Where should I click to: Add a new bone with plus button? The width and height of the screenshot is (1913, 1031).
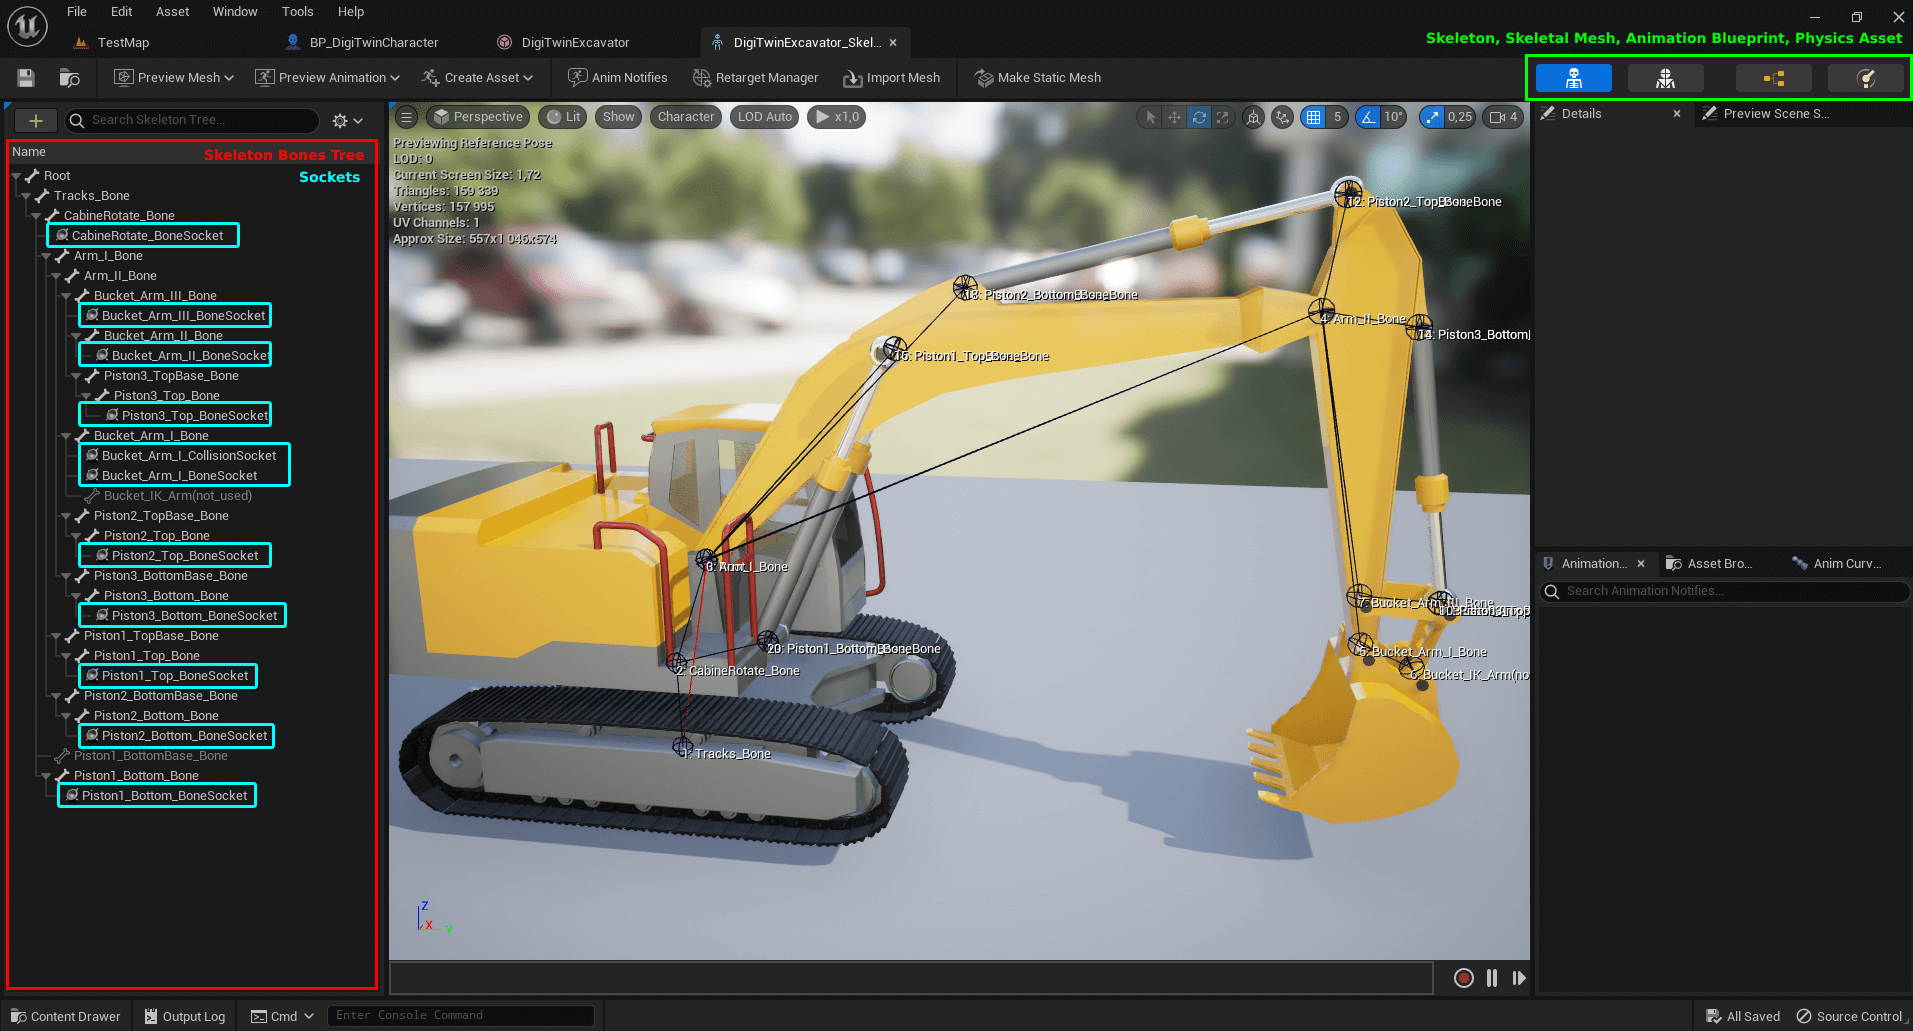pos(35,120)
